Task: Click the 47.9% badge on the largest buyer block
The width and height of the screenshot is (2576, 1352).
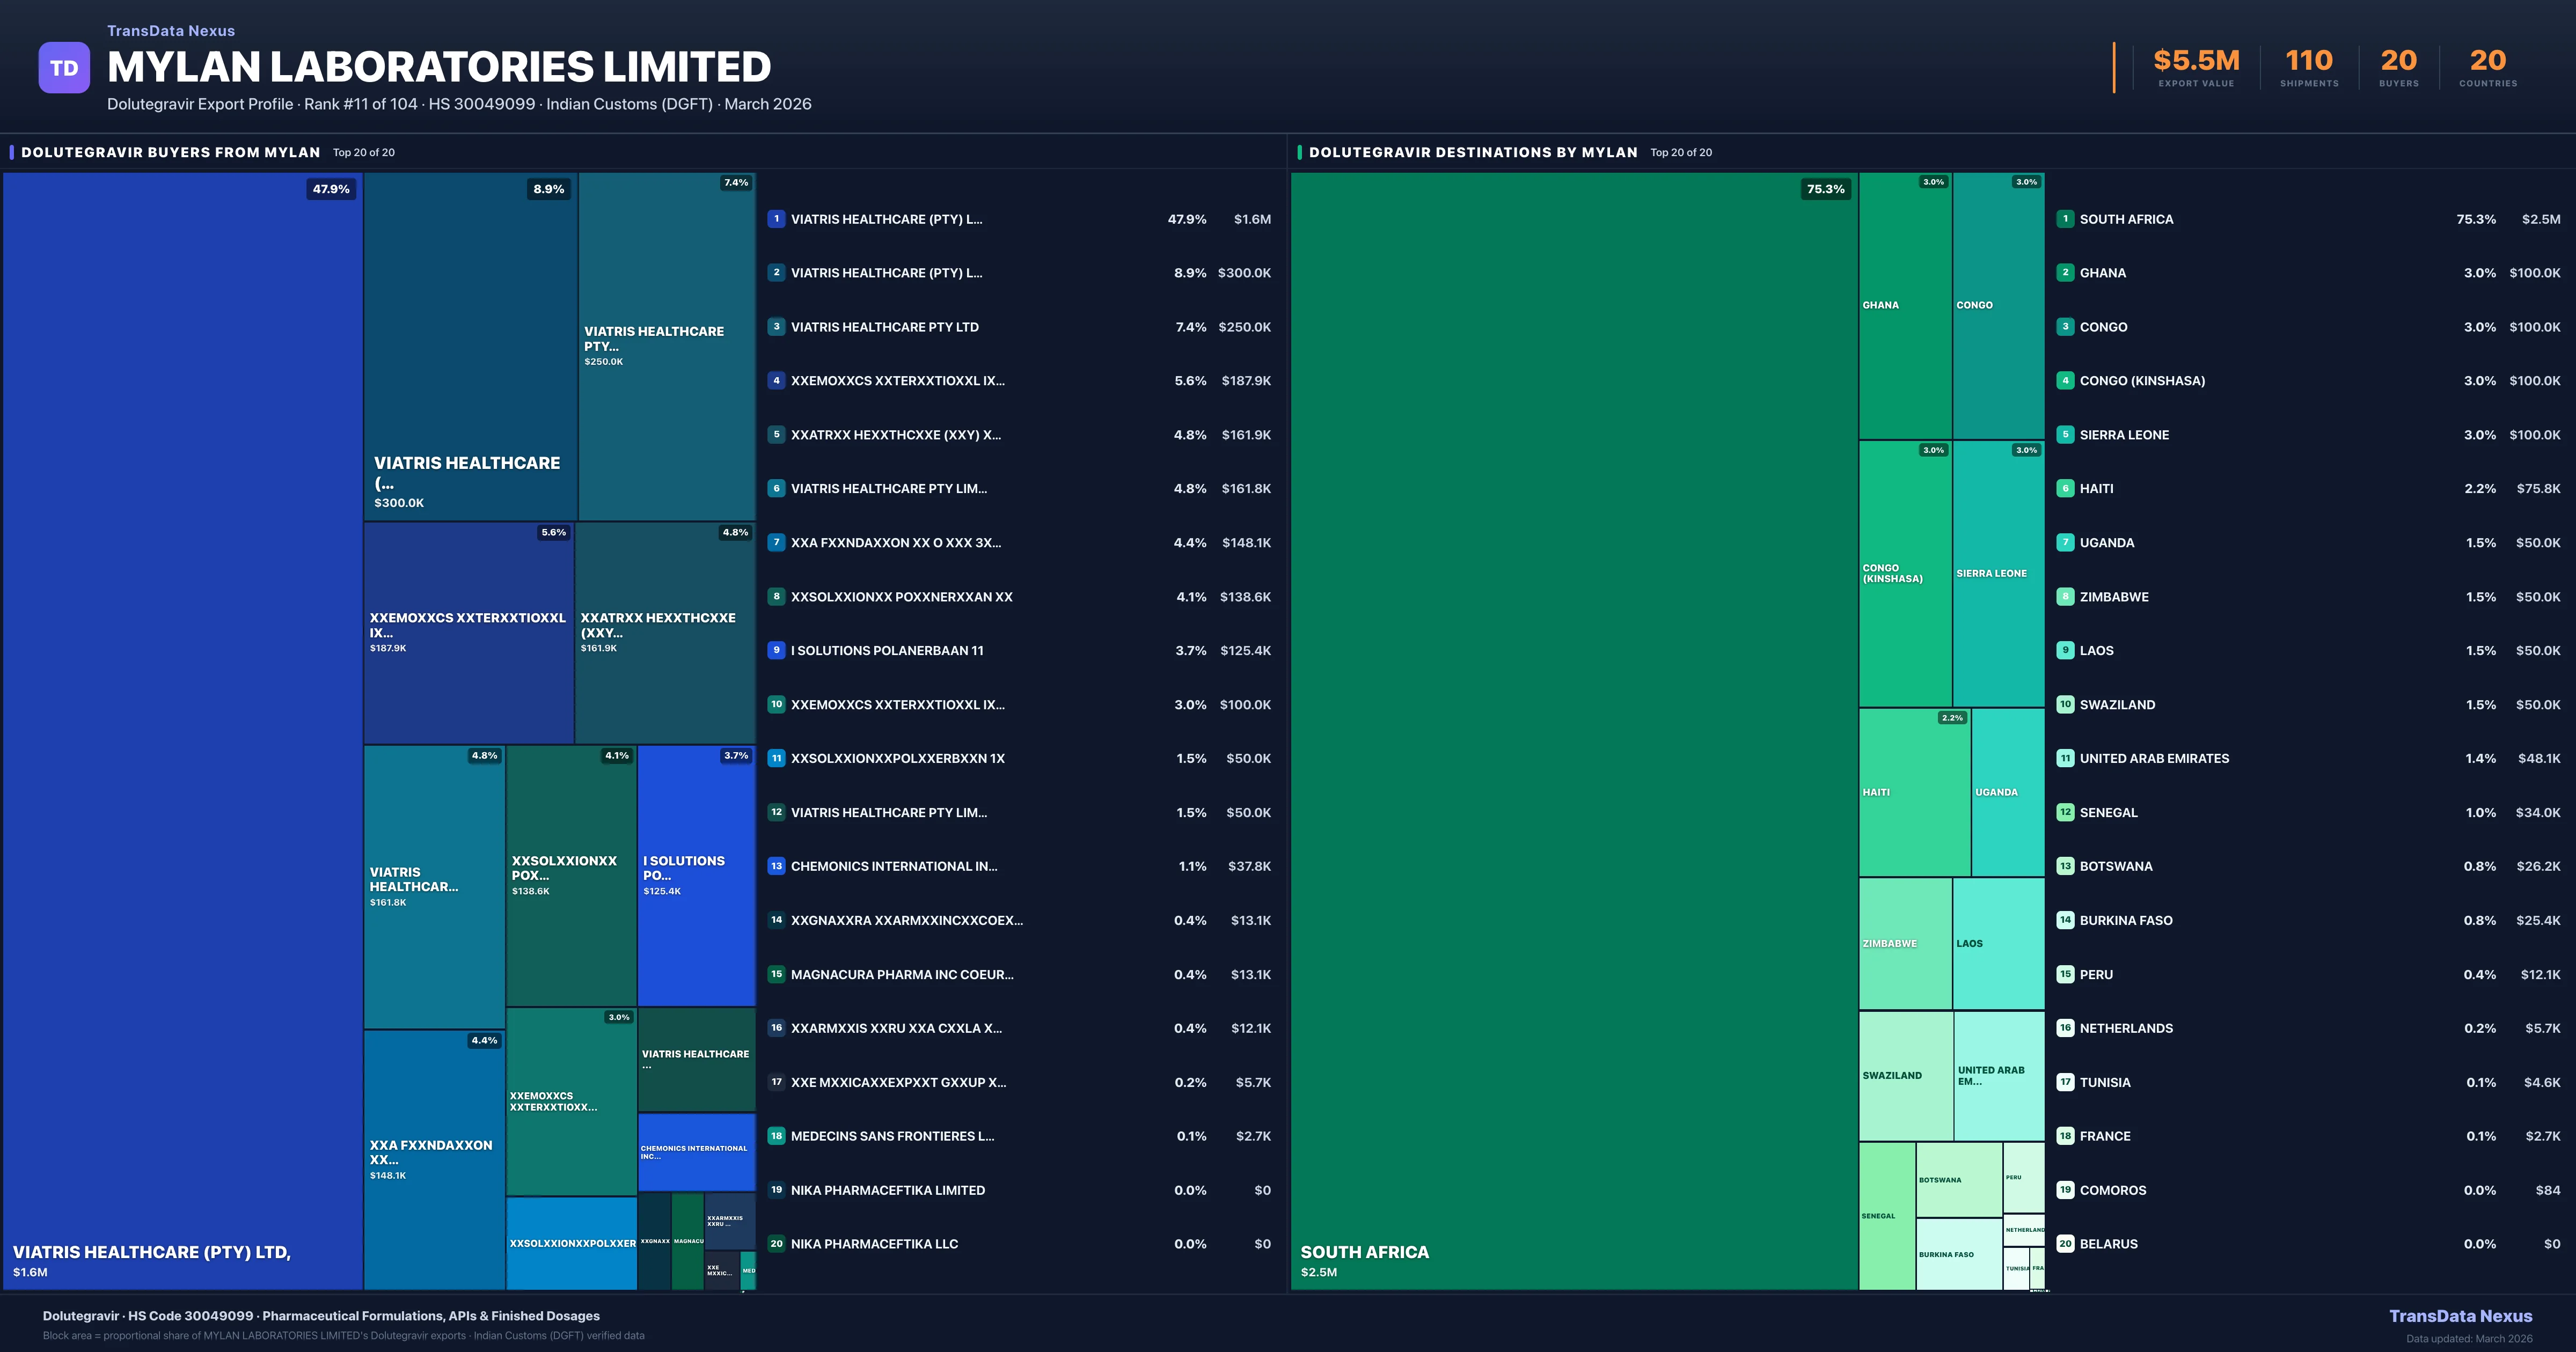Action: tap(331, 189)
